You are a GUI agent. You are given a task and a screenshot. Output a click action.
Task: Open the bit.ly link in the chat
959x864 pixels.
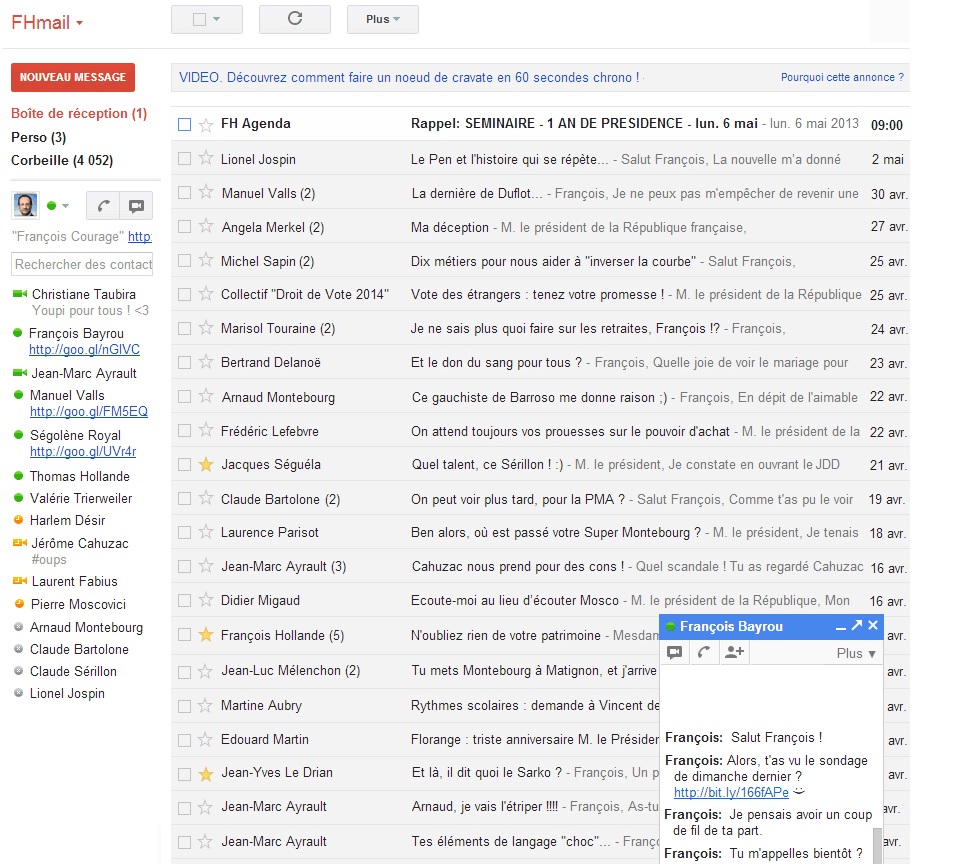pos(731,793)
